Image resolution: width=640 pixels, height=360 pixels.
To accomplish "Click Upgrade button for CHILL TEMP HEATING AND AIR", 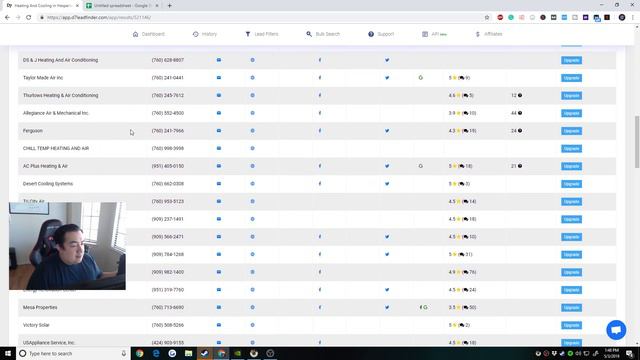I will coord(571,149).
